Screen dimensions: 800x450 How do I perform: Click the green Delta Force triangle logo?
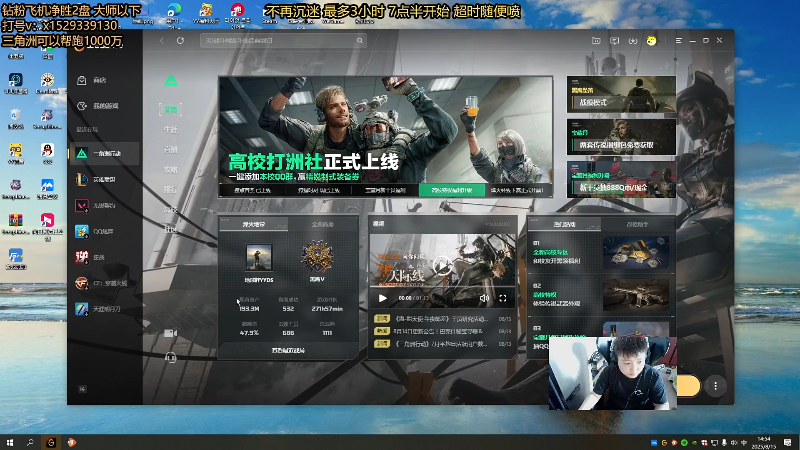[x=171, y=81]
